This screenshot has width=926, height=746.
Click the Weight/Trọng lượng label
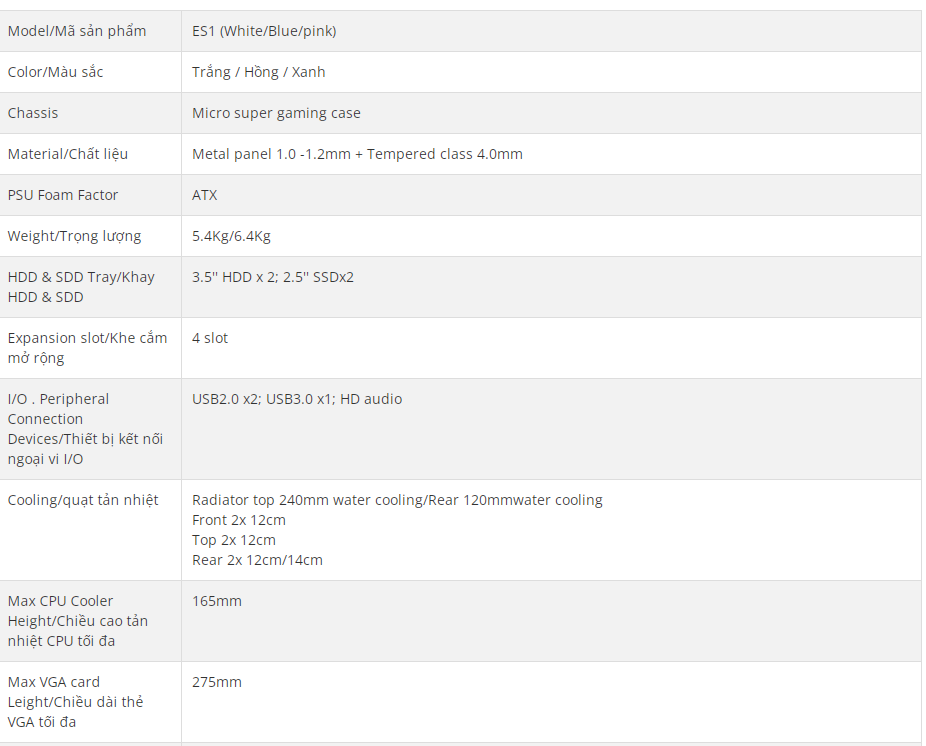74,236
